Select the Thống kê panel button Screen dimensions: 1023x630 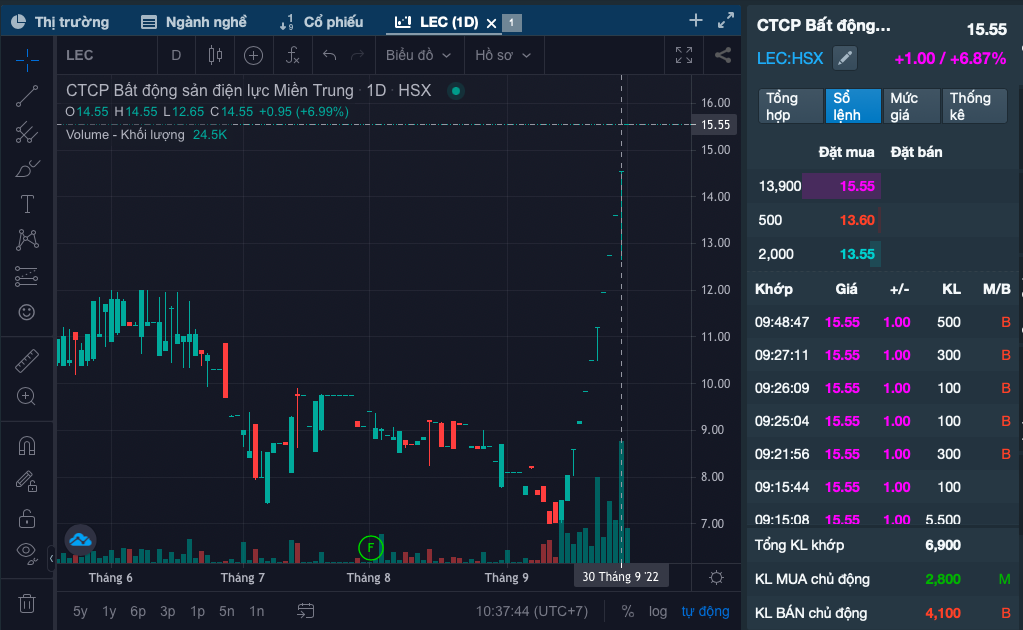point(971,106)
